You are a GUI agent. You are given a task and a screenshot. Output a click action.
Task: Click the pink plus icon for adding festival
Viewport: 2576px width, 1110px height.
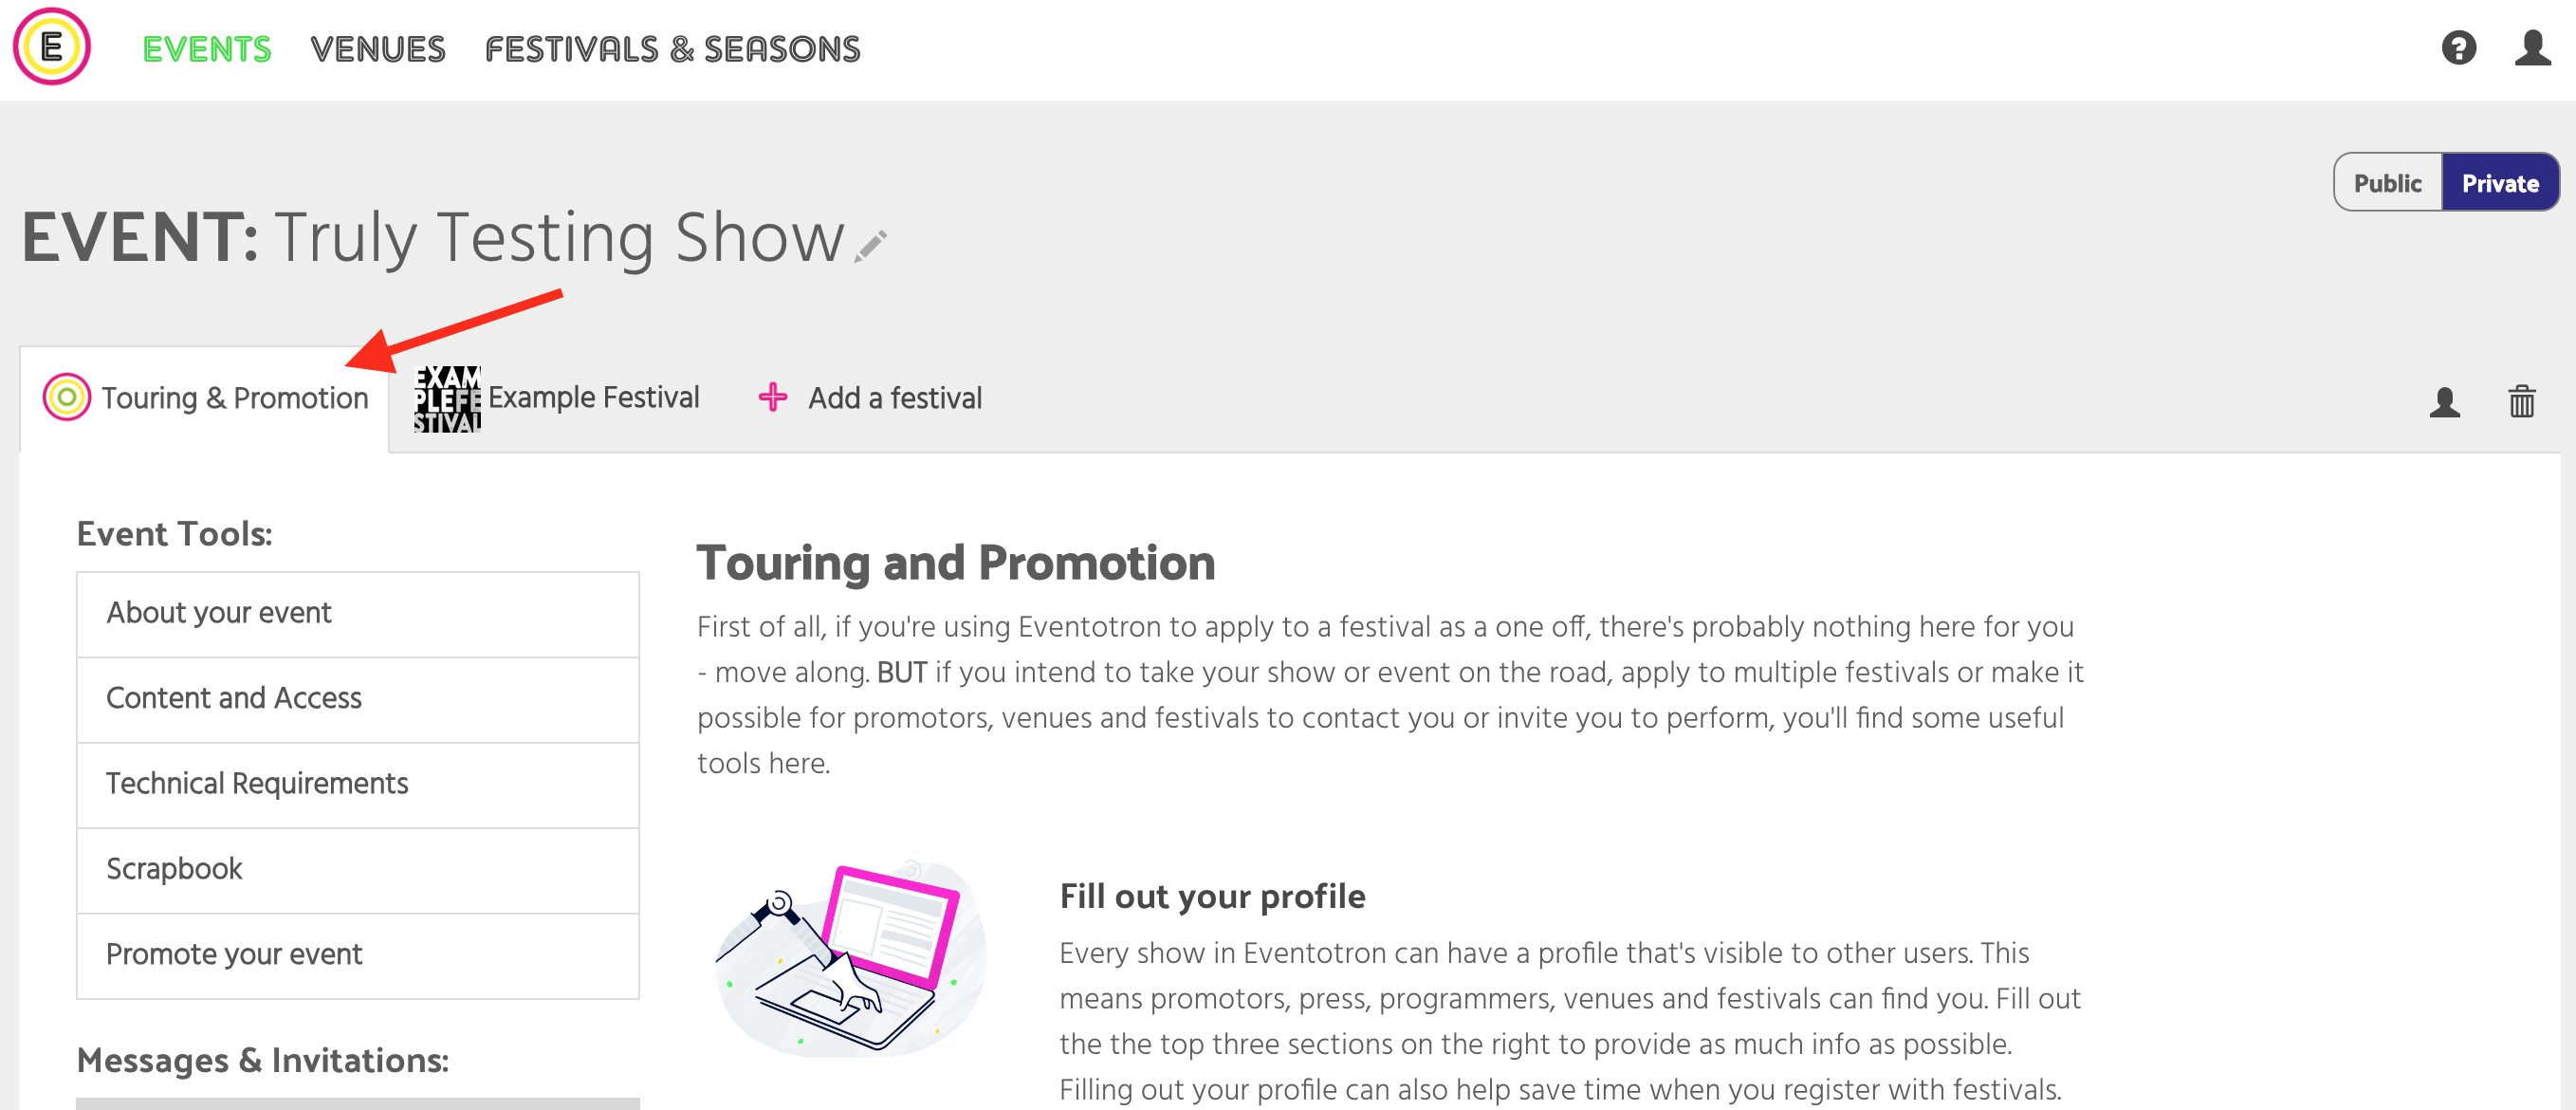tap(772, 397)
